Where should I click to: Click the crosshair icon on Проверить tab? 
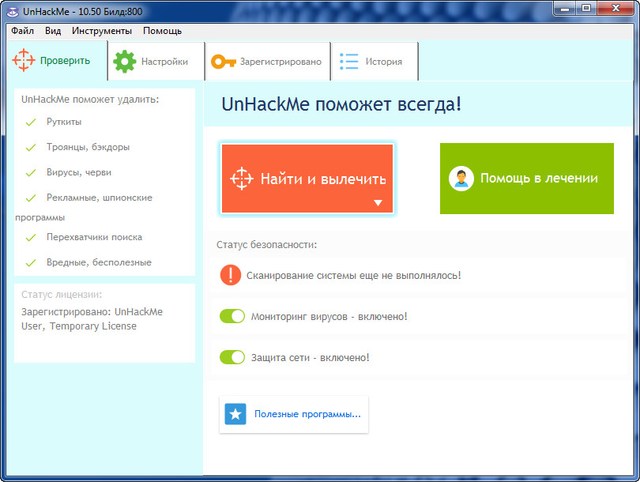(x=23, y=61)
